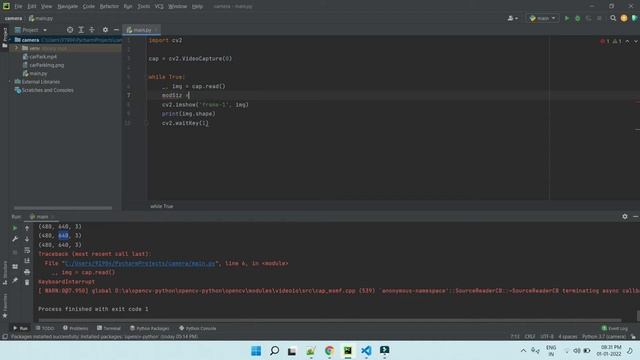Open the Refactor menu

coord(109,7)
